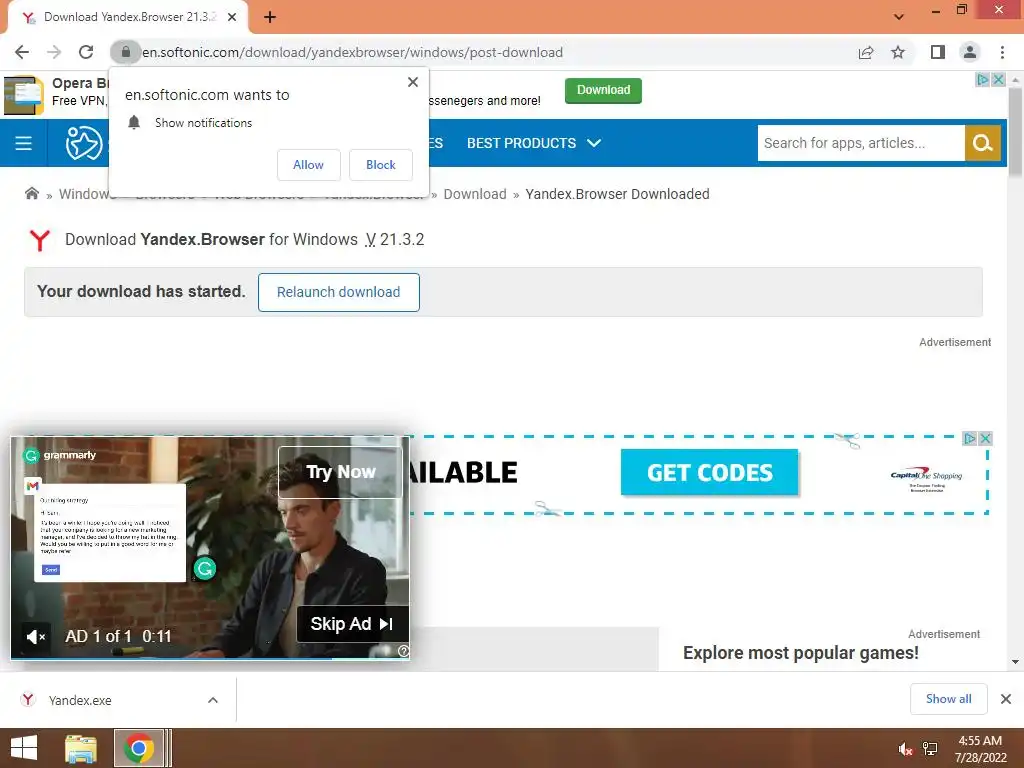View site info via padlock icon
Image resolution: width=1024 pixels, height=768 pixels.
point(125,52)
